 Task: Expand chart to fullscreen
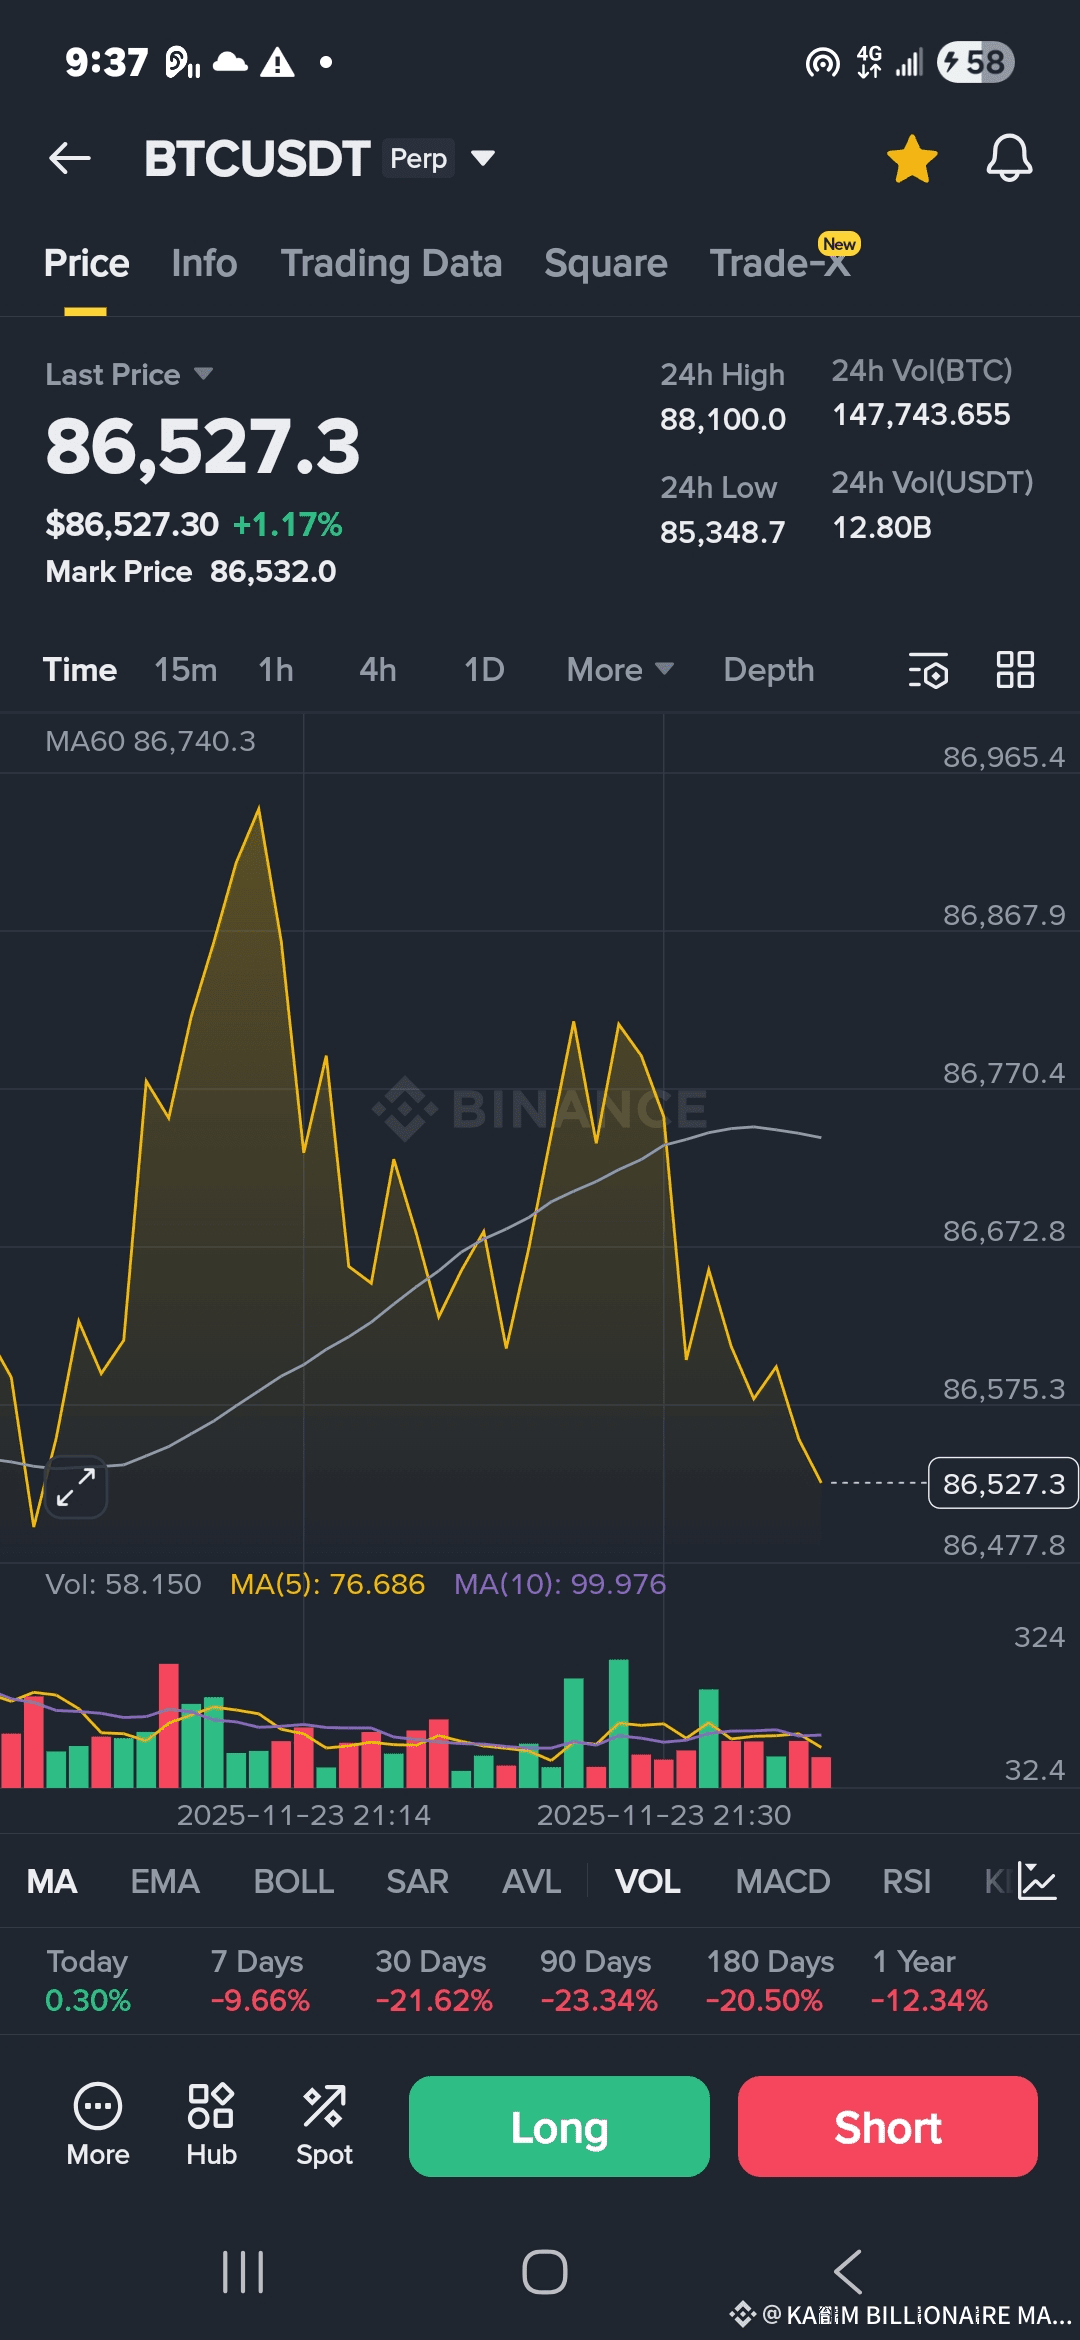76,1486
